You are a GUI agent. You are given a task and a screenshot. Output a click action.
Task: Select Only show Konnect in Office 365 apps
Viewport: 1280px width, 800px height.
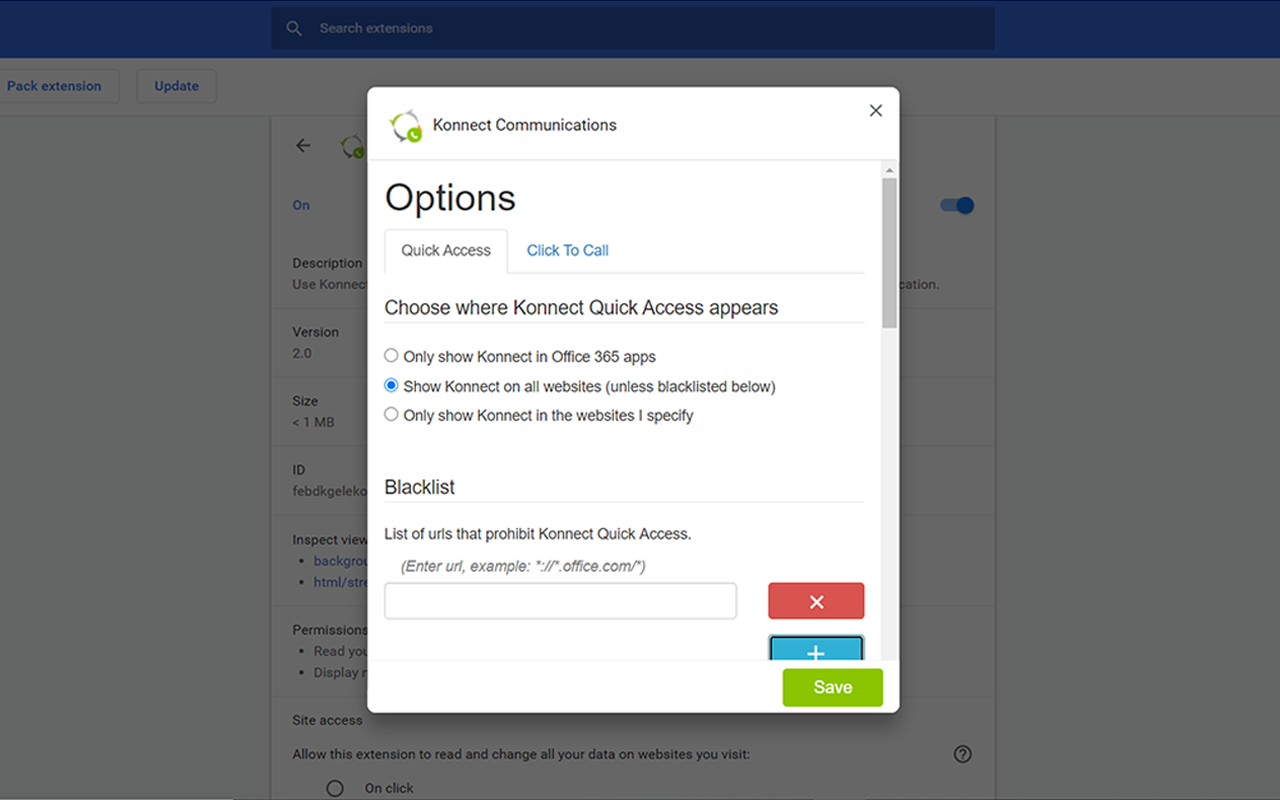point(392,356)
